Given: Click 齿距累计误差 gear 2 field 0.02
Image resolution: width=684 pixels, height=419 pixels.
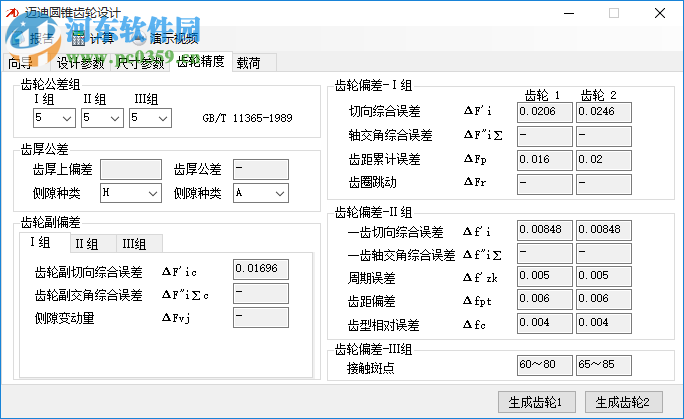Looking at the screenshot, I should tap(603, 160).
